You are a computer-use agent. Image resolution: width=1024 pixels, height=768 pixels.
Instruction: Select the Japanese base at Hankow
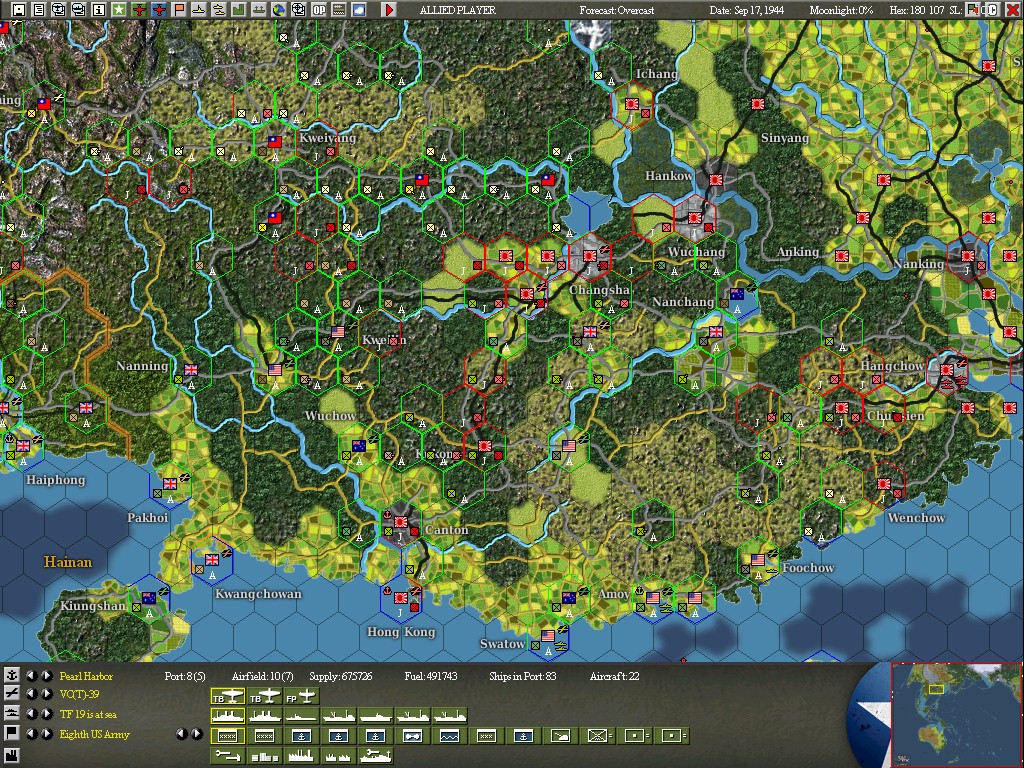pos(715,179)
